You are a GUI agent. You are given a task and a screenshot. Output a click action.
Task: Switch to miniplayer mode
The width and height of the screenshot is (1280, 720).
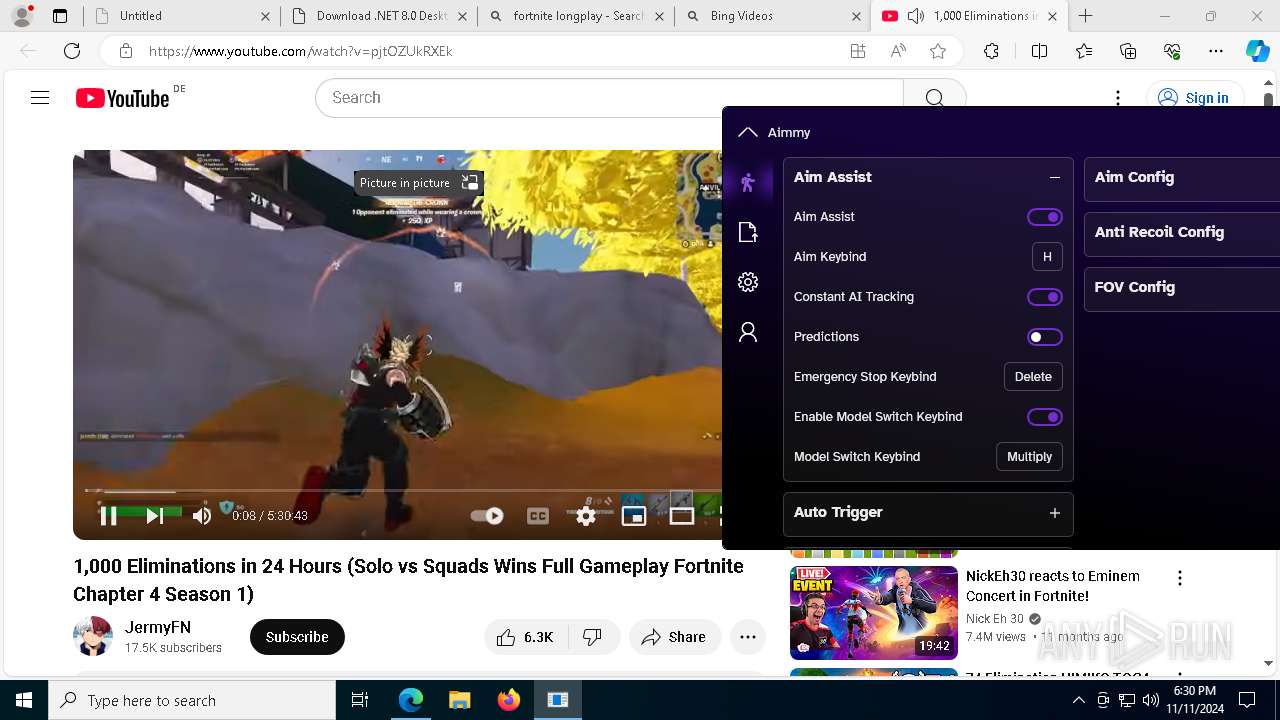click(634, 516)
